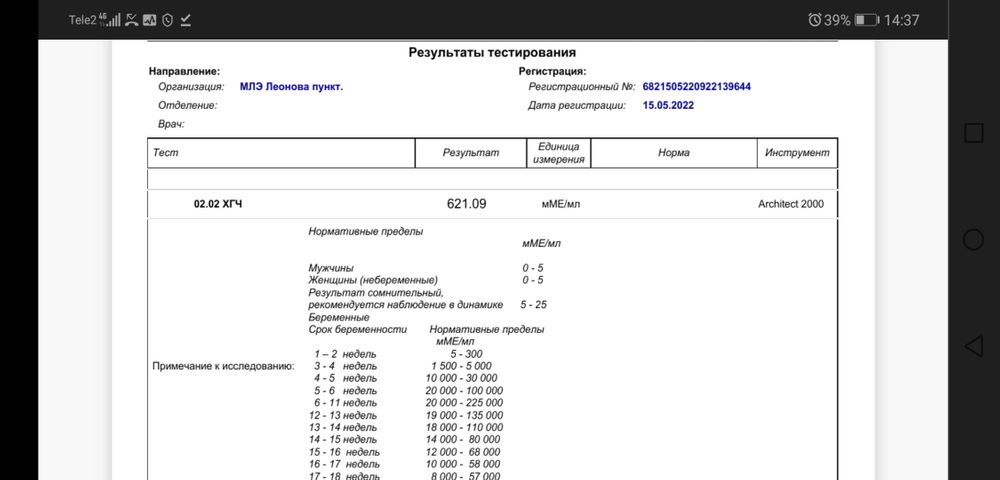
Task: Tap the Tele2 carrier label
Action: pyautogui.click(x=82, y=20)
